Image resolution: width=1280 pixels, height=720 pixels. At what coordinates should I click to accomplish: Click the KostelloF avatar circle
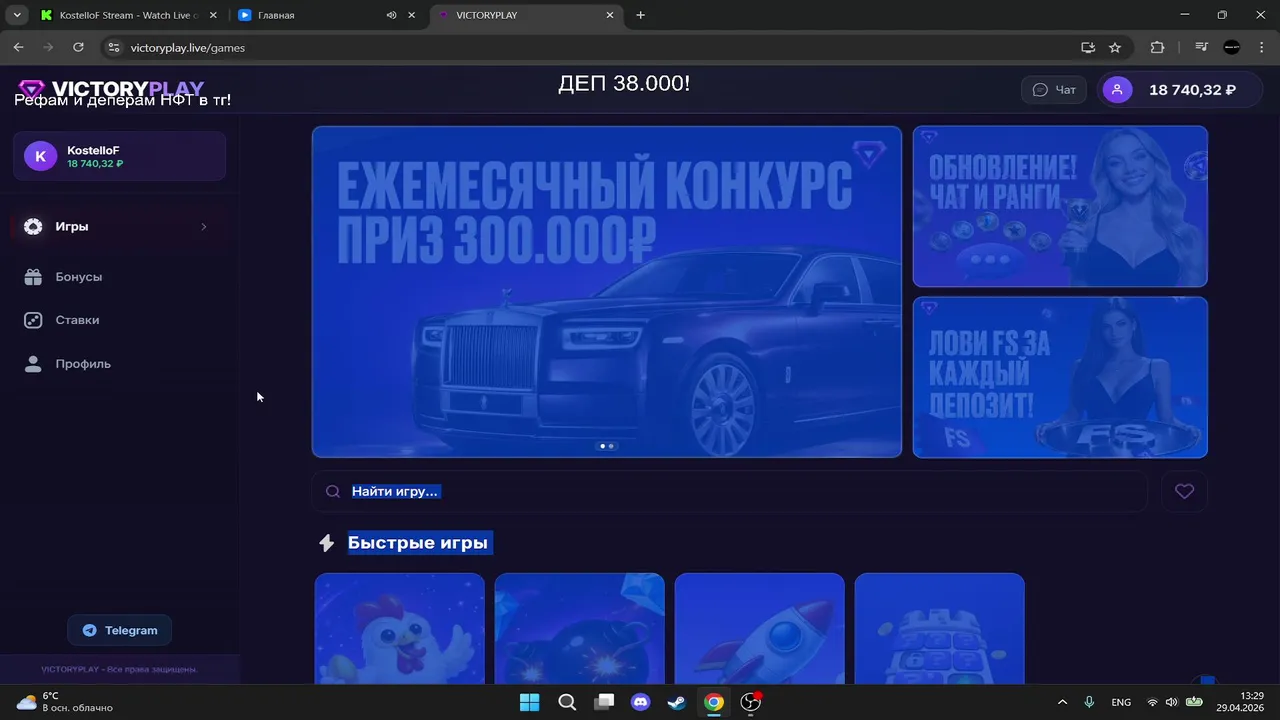tap(40, 156)
